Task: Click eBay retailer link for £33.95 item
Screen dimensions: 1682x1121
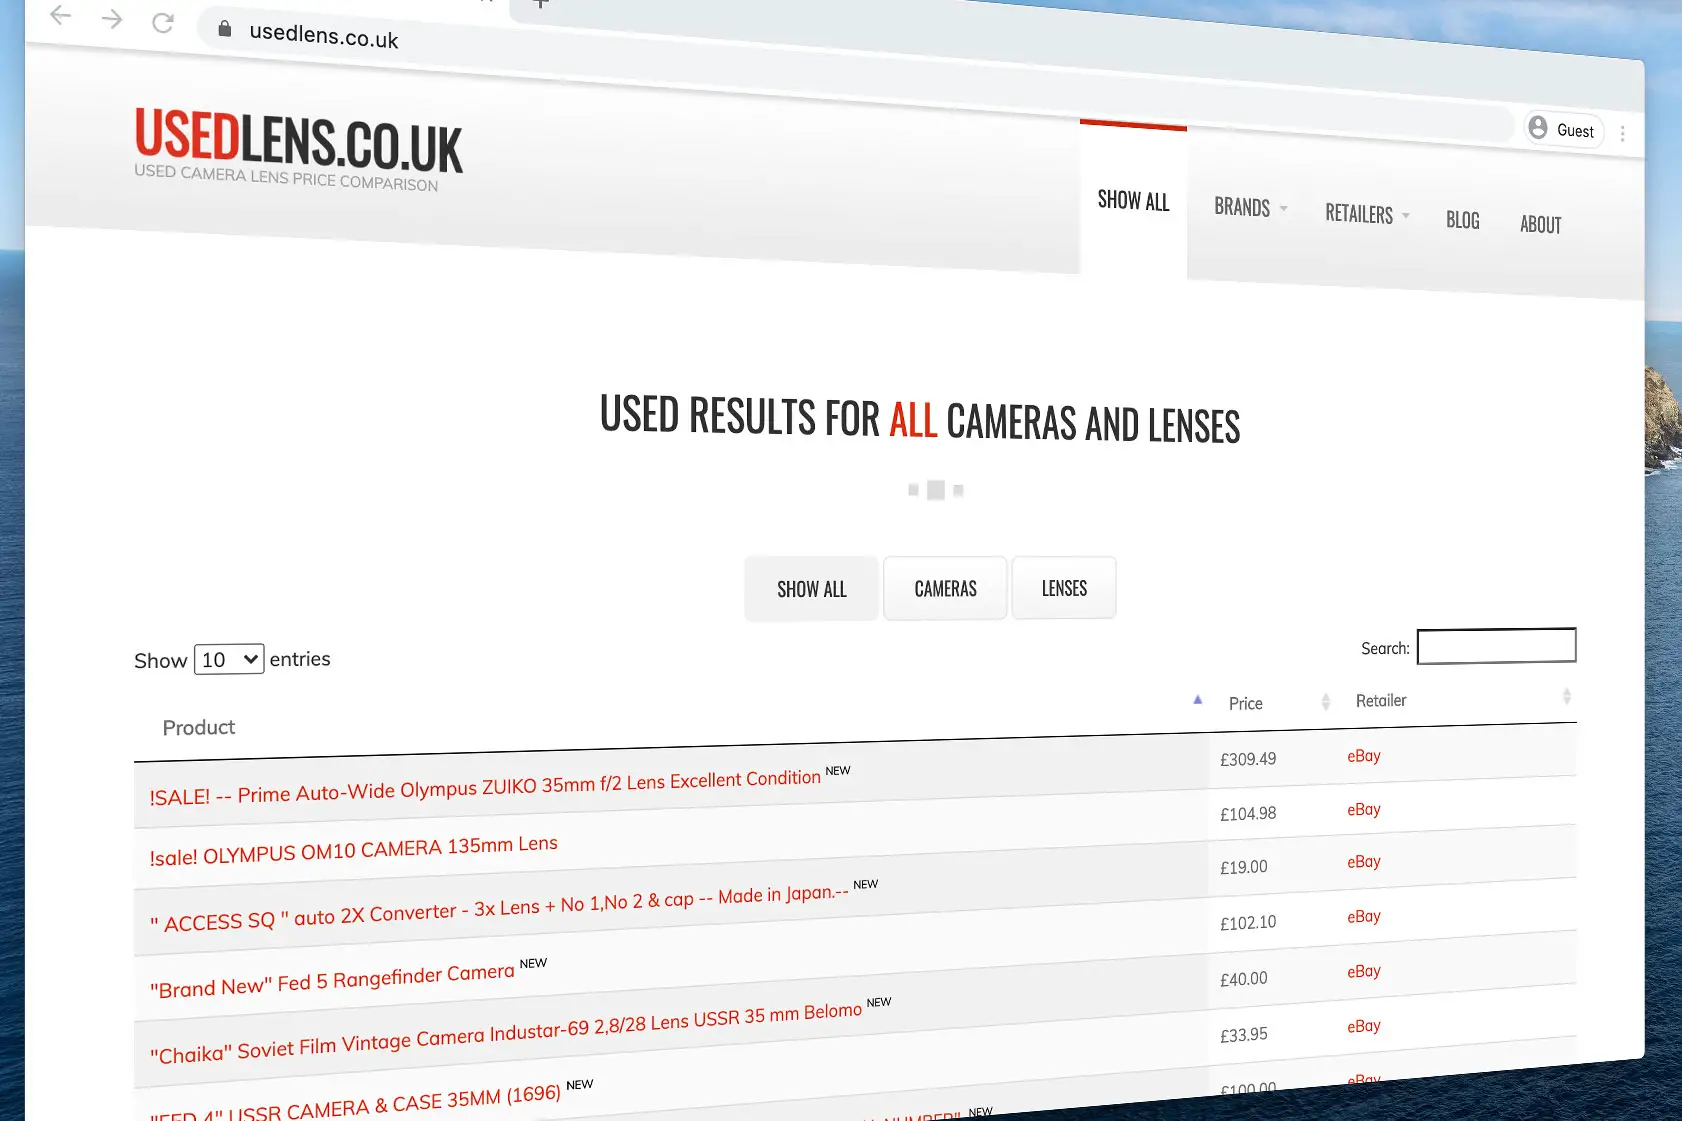Action: 1363,1026
